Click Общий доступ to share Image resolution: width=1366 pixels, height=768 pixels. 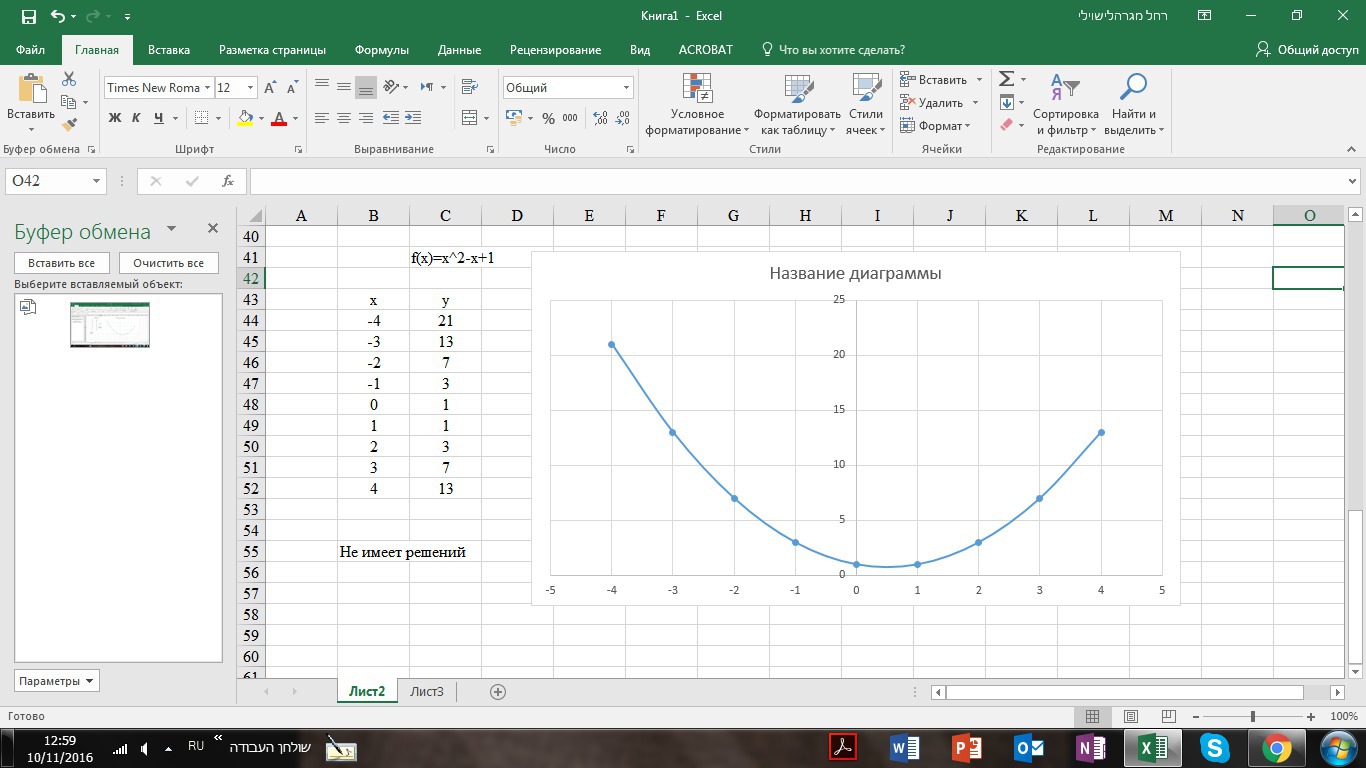tap(1308, 50)
